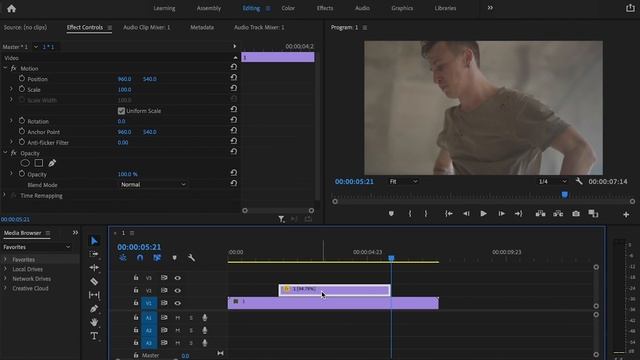The height and width of the screenshot is (360, 640).
Task: Open Audio Clip Mixer tab
Action: (147, 27)
